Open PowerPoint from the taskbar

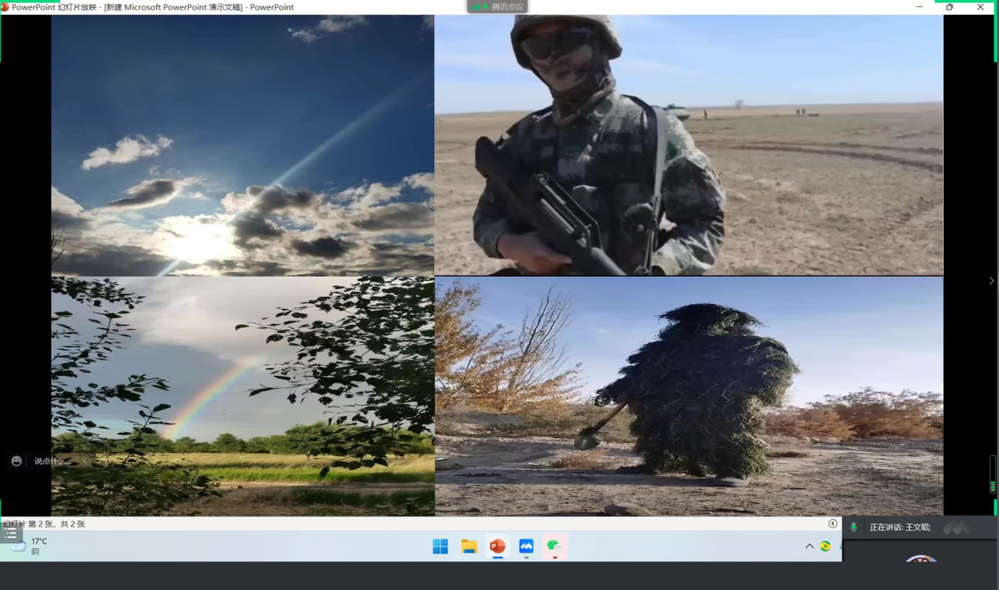click(497, 546)
